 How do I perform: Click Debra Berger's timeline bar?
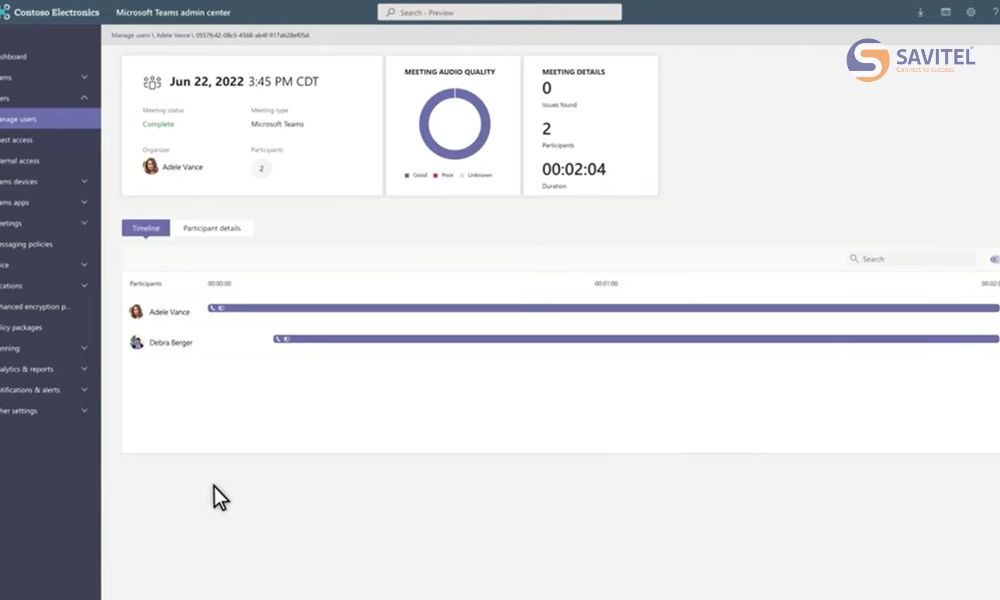click(636, 339)
